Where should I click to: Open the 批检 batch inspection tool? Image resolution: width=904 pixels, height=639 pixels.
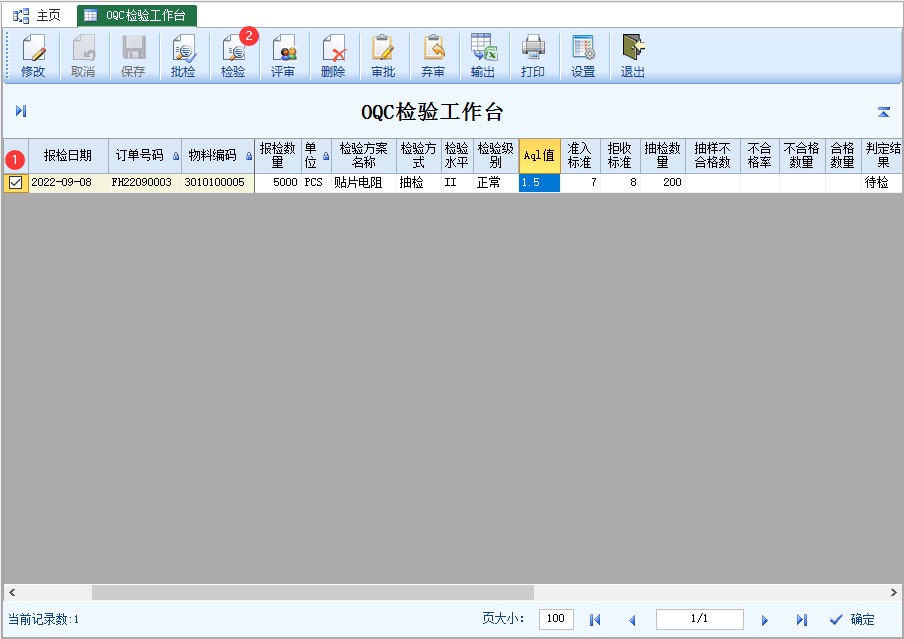[x=183, y=56]
